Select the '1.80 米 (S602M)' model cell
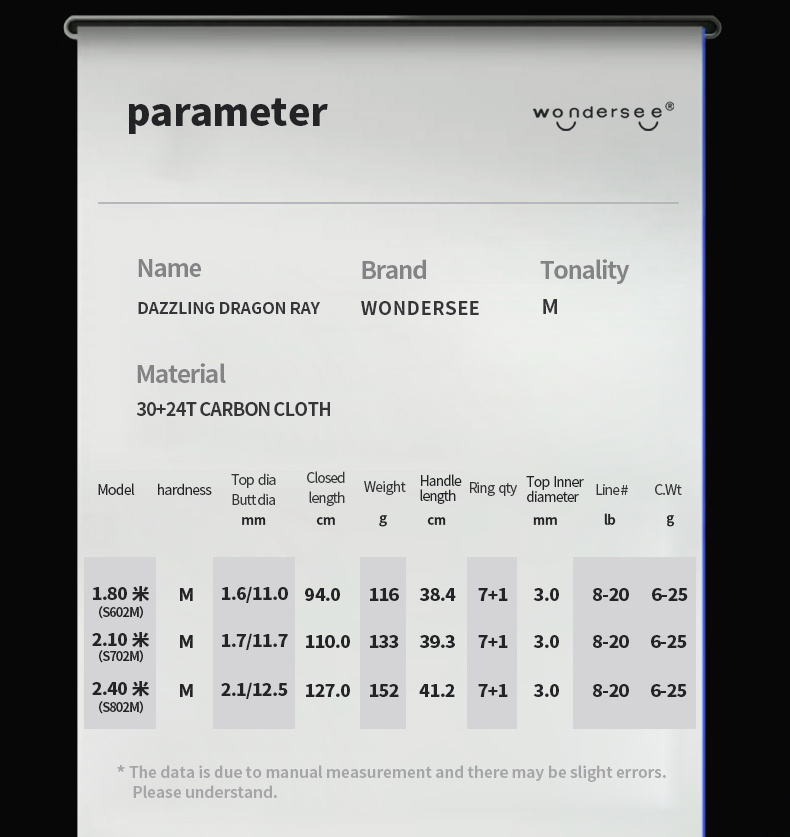Image resolution: width=790 pixels, height=837 pixels. (x=121, y=602)
